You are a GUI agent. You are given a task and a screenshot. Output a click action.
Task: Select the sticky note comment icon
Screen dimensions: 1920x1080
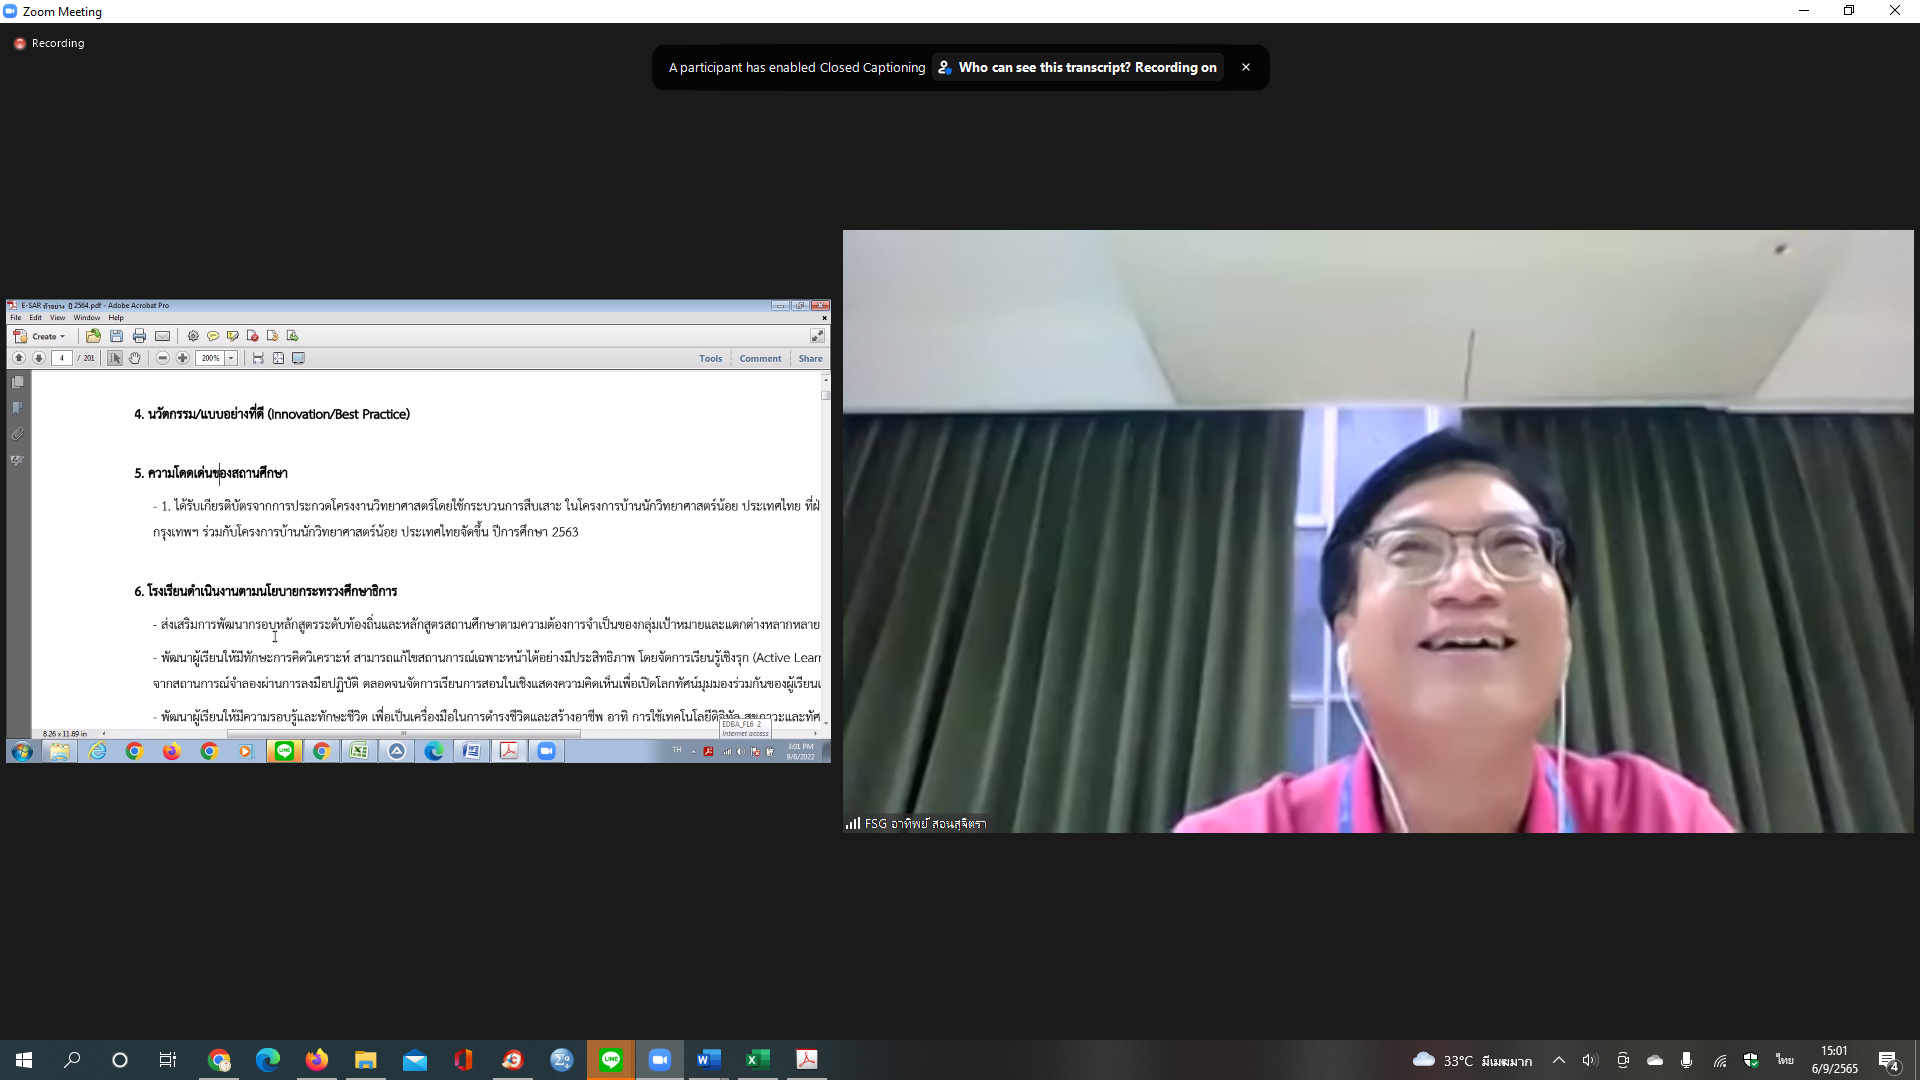[213, 336]
